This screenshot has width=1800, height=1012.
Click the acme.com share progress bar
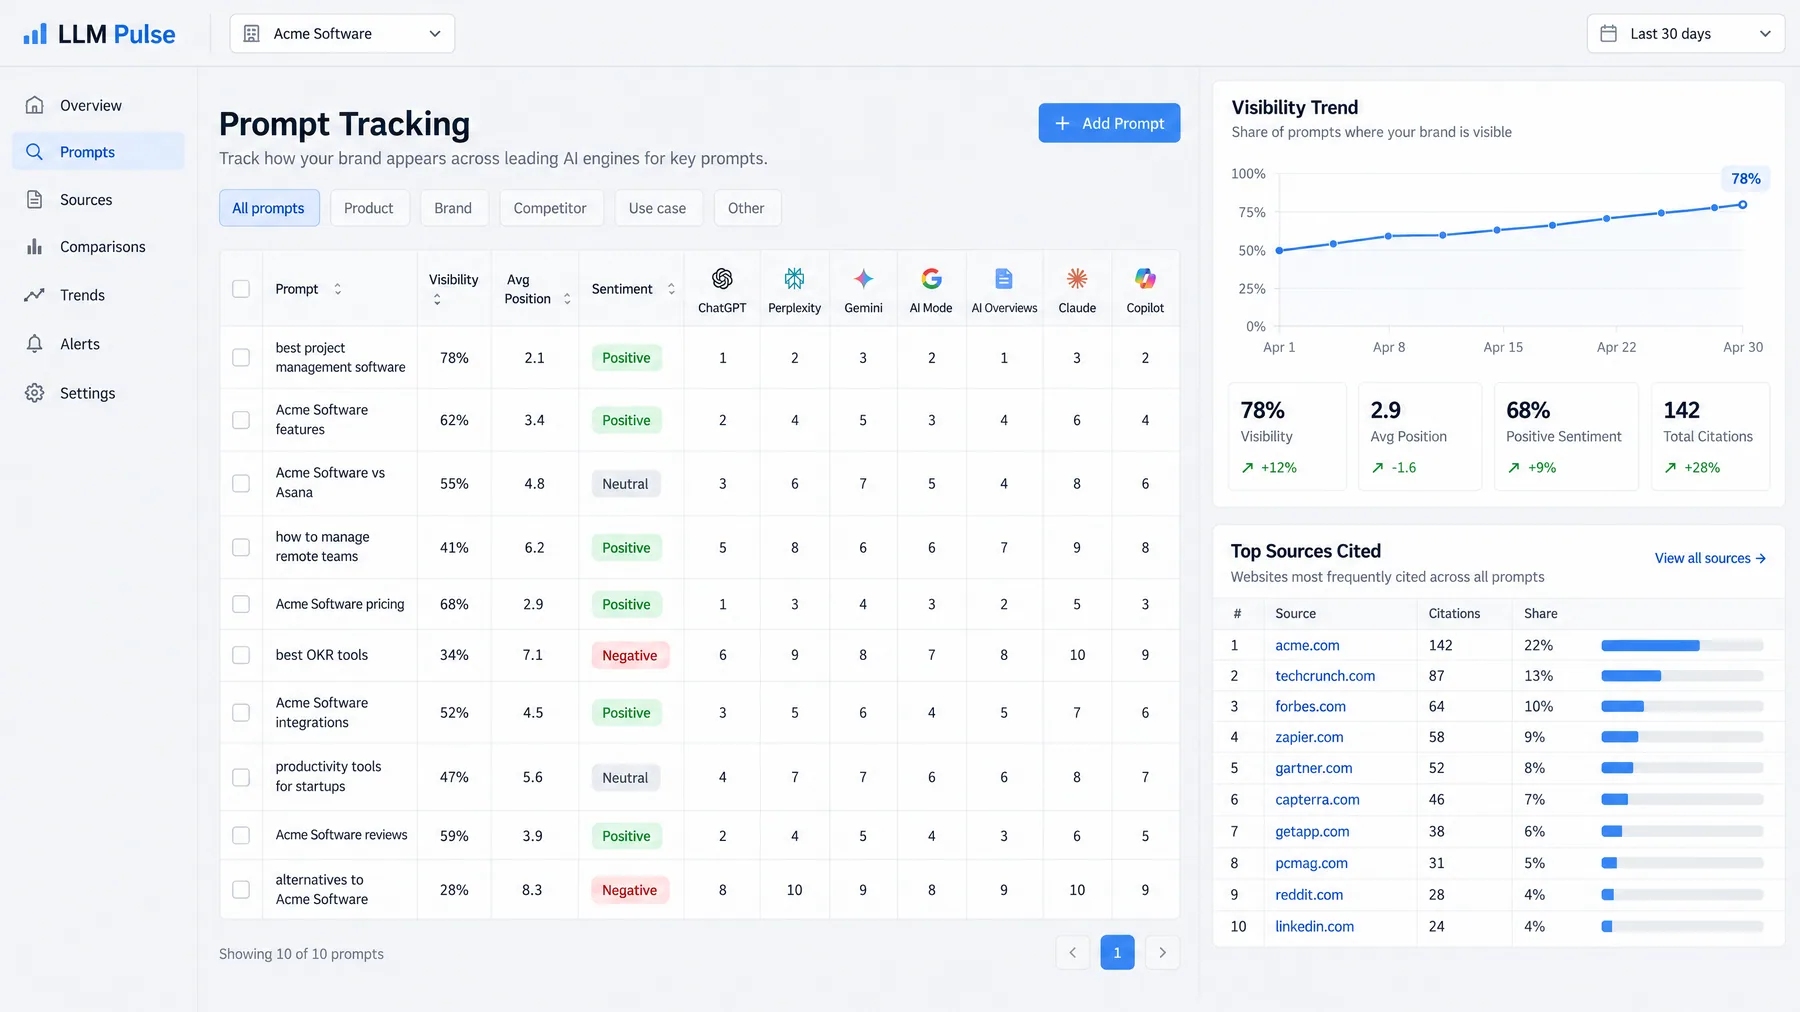pyautogui.click(x=1682, y=645)
